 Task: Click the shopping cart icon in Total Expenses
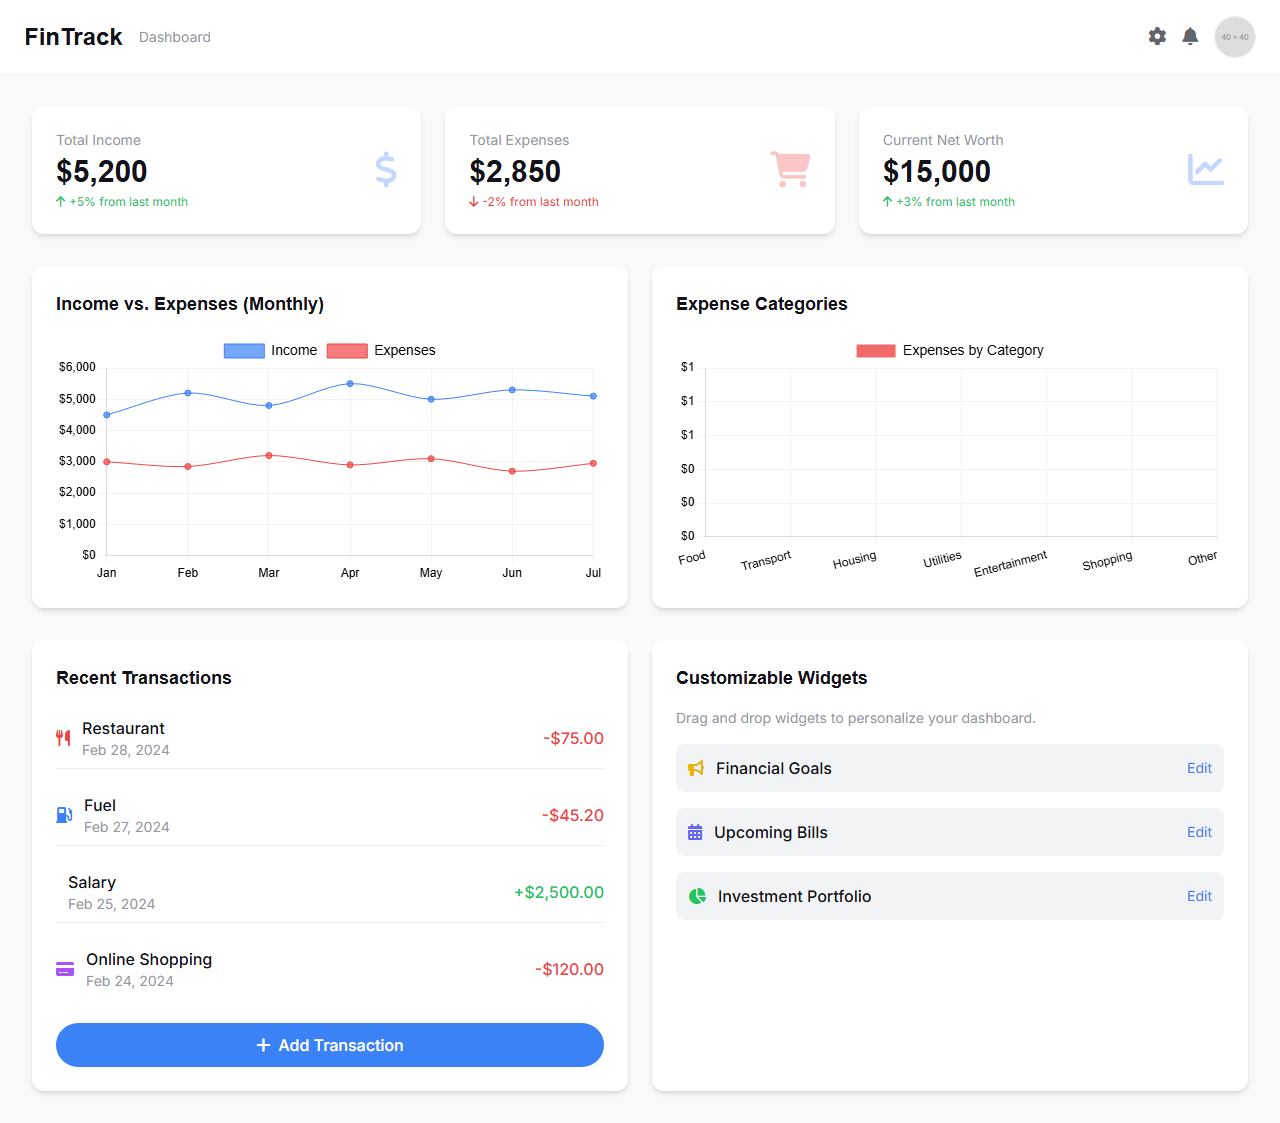790,170
